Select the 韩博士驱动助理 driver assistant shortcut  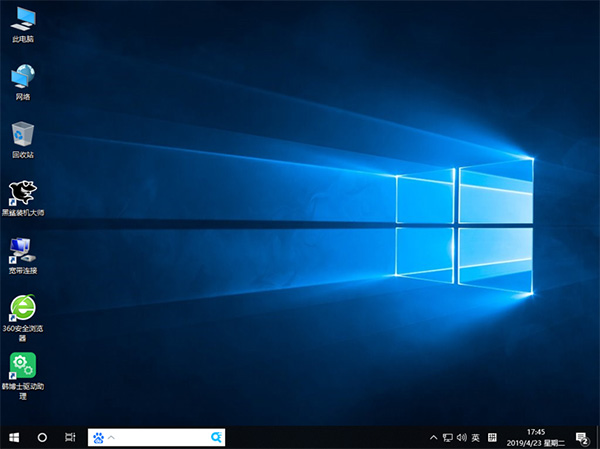(21, 367)
